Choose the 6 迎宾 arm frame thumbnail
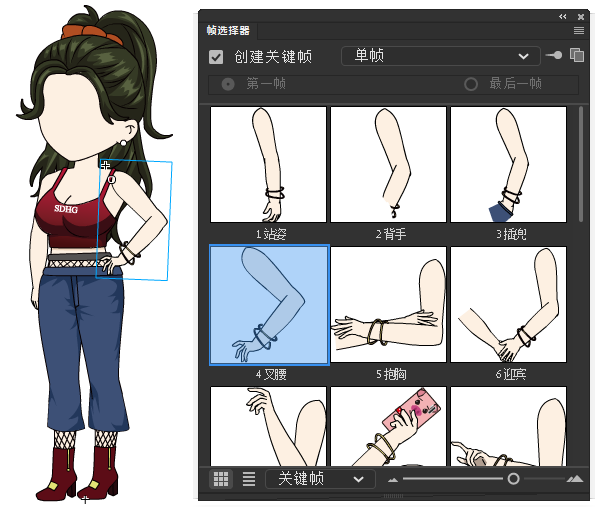Viewport: 598px width, 512px height. click(508, 305)
